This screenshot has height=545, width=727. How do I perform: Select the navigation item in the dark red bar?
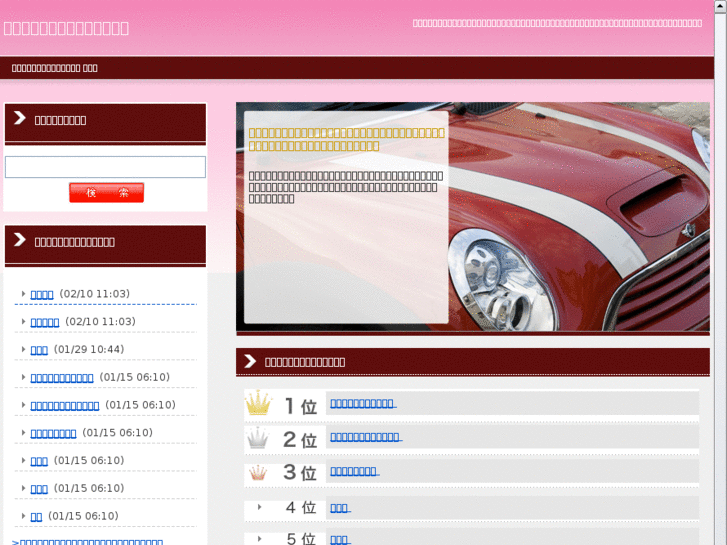(x=55, y=68)
